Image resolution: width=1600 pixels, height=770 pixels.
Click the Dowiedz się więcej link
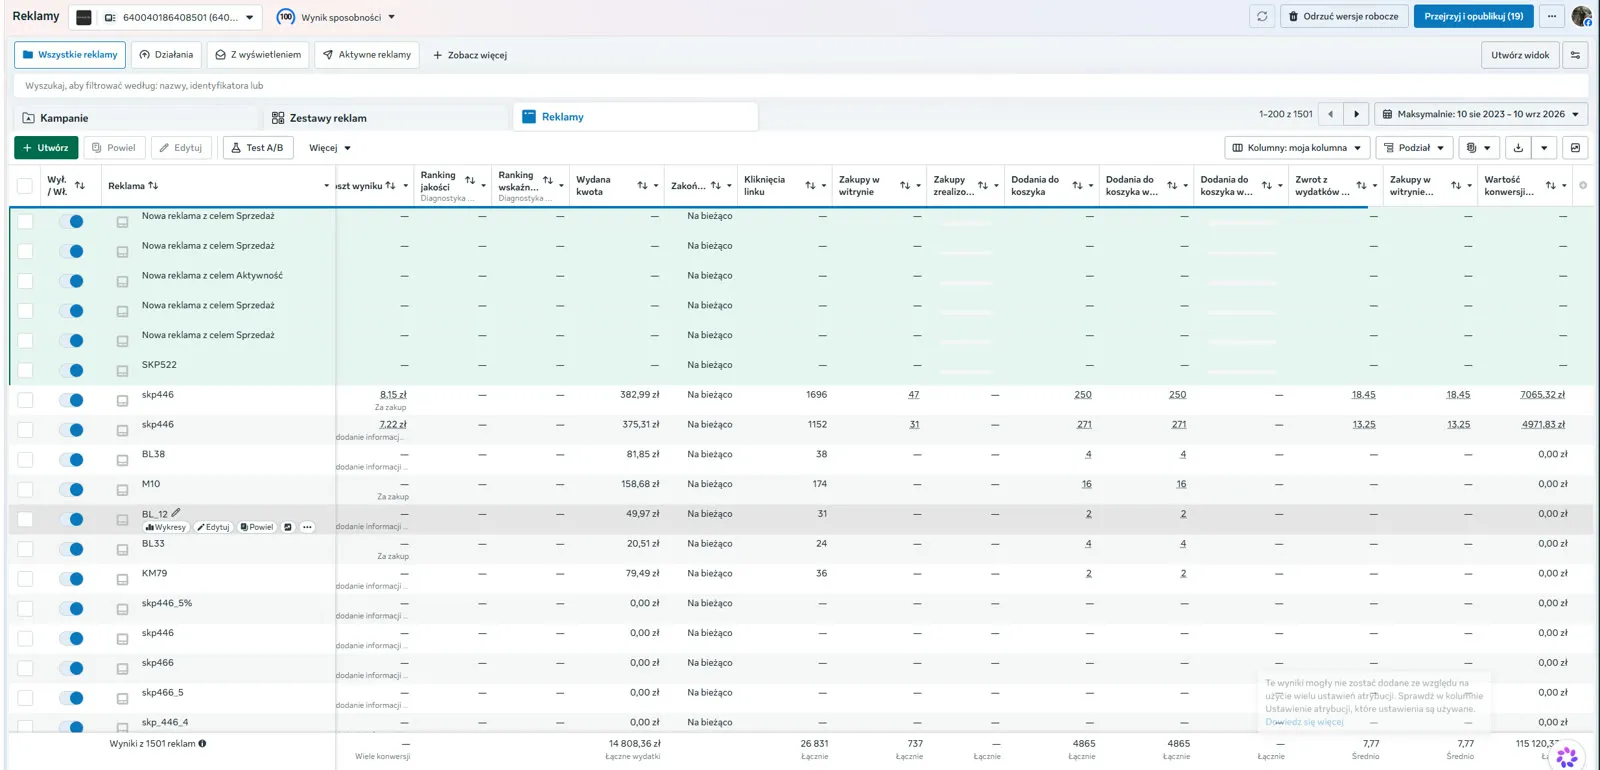[x=1304, y=722]
